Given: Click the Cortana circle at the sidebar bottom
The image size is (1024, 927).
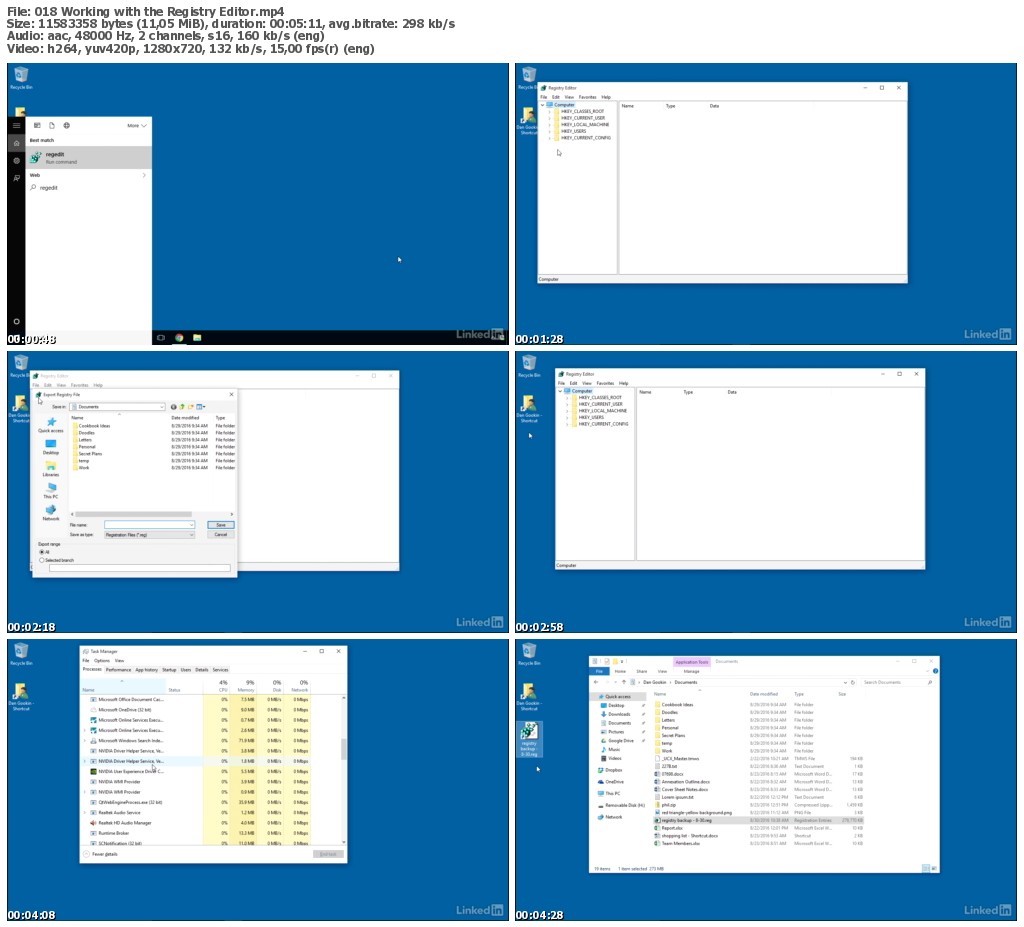Looking at the screenshot, I should [x=16, y=321].
